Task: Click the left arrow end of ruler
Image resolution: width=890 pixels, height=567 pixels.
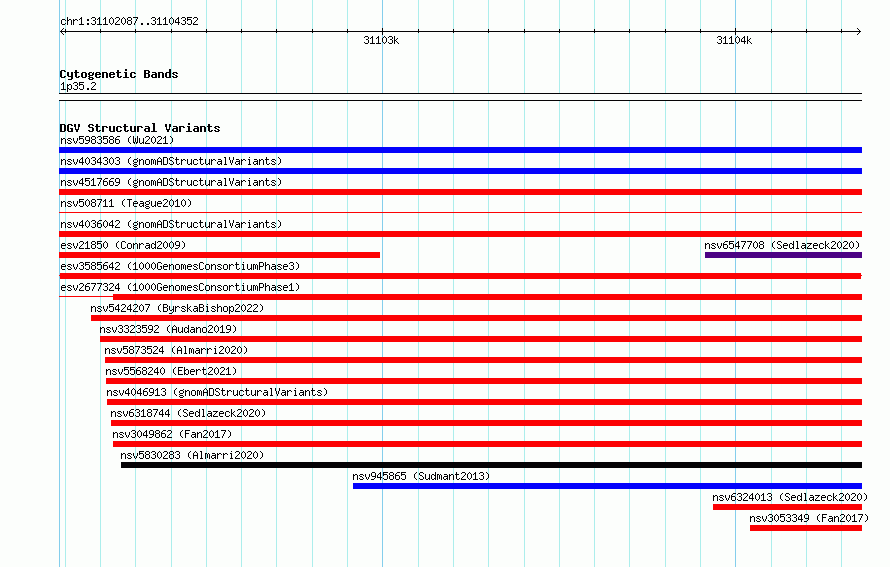Action: pos(62,32)
